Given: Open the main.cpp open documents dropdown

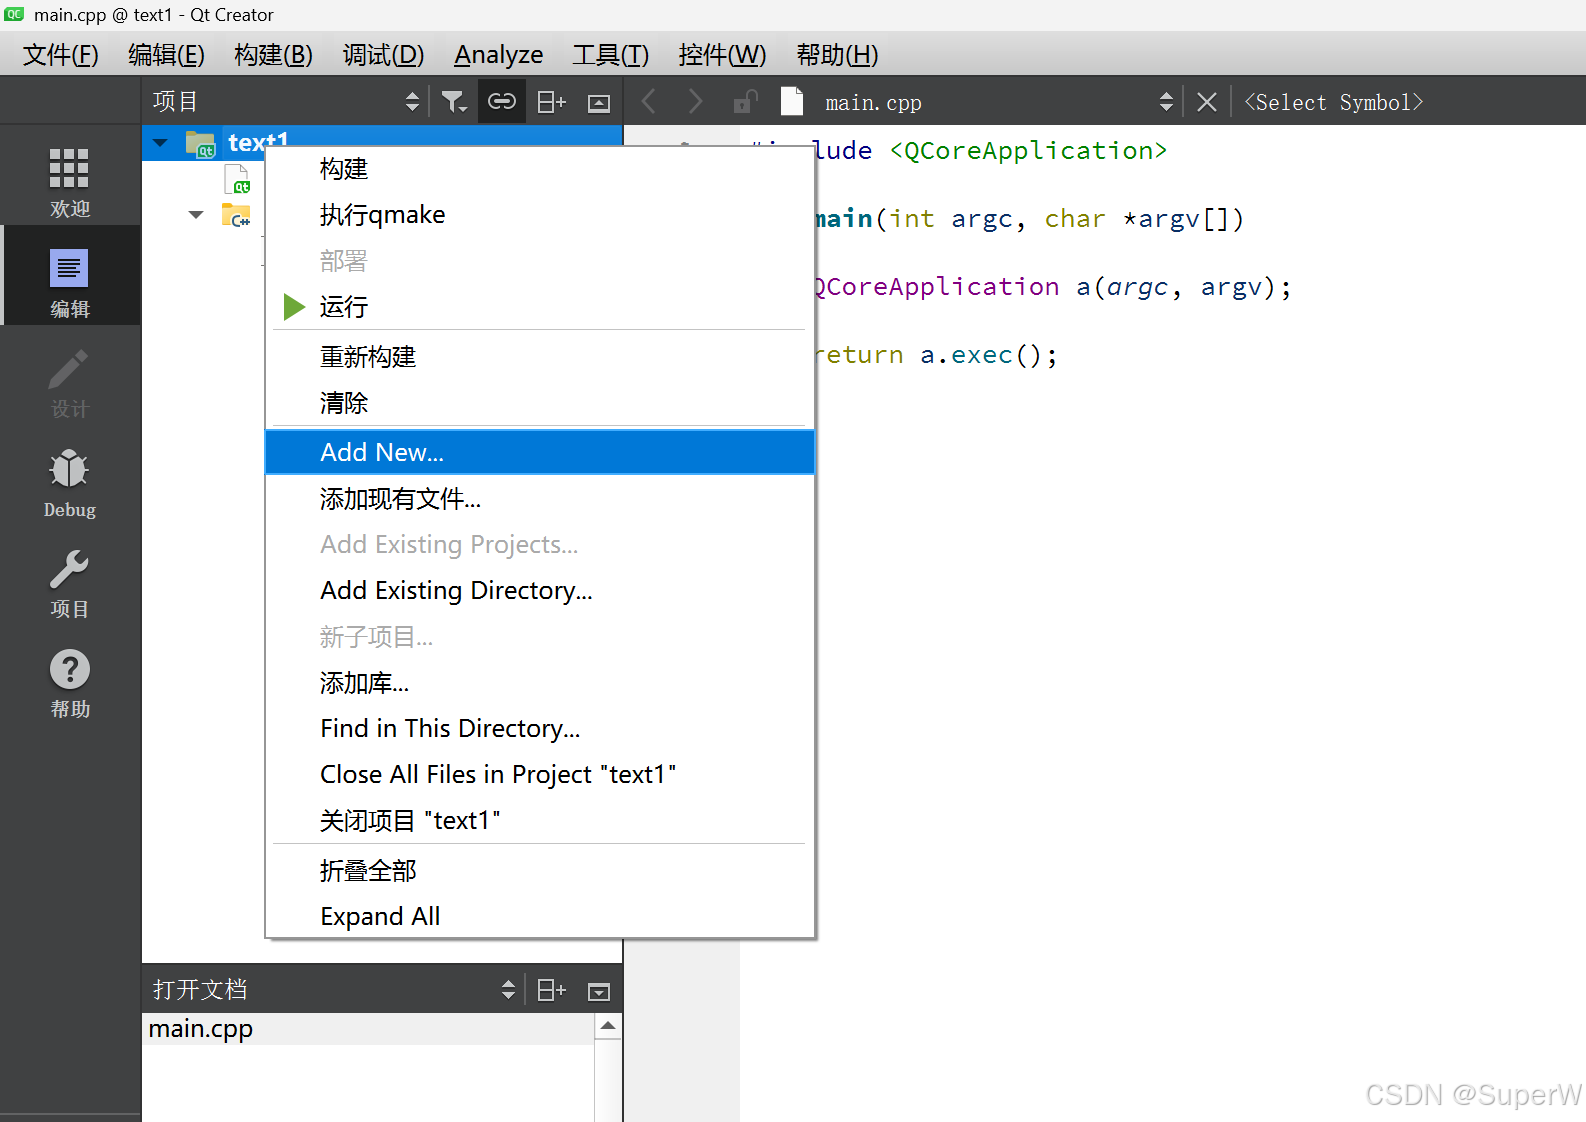Looking at the screenshot, I should pyautogui.click(x=997, y=102).
